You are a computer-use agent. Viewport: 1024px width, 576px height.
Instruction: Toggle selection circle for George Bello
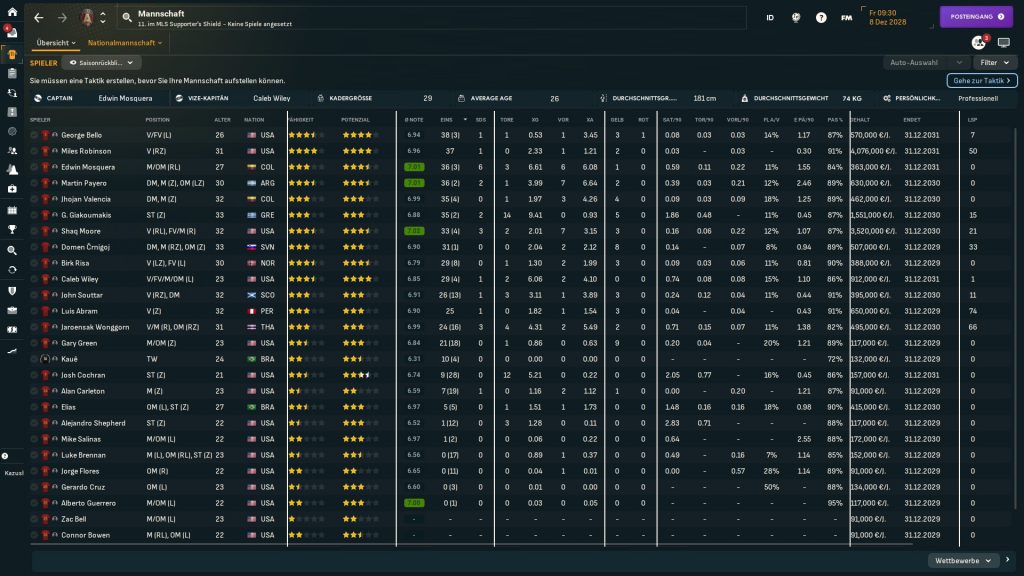[34, 134]
